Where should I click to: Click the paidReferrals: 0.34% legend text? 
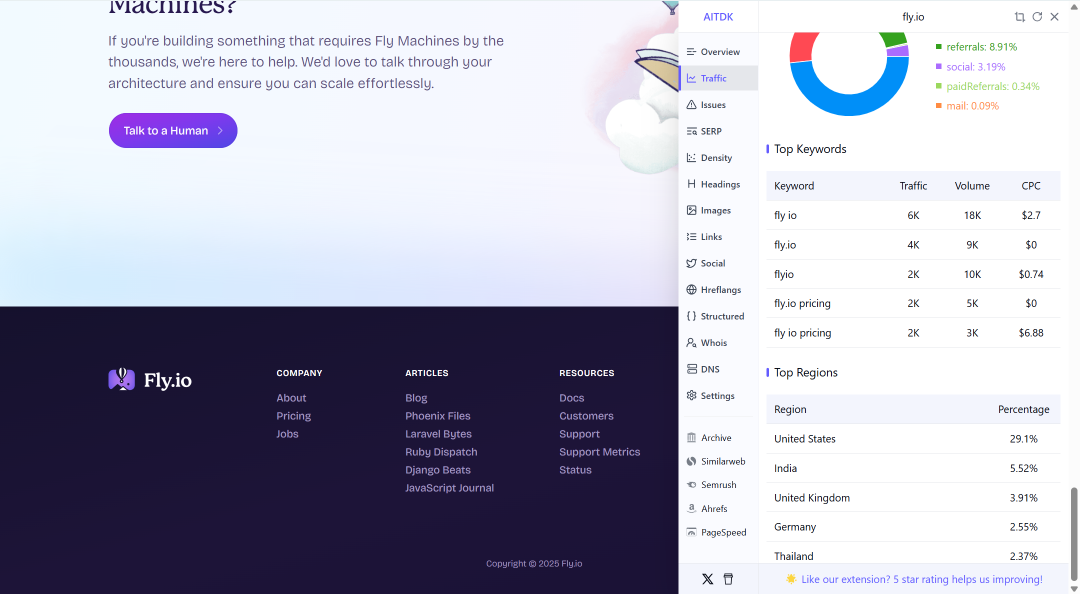(x=993, y=86)
